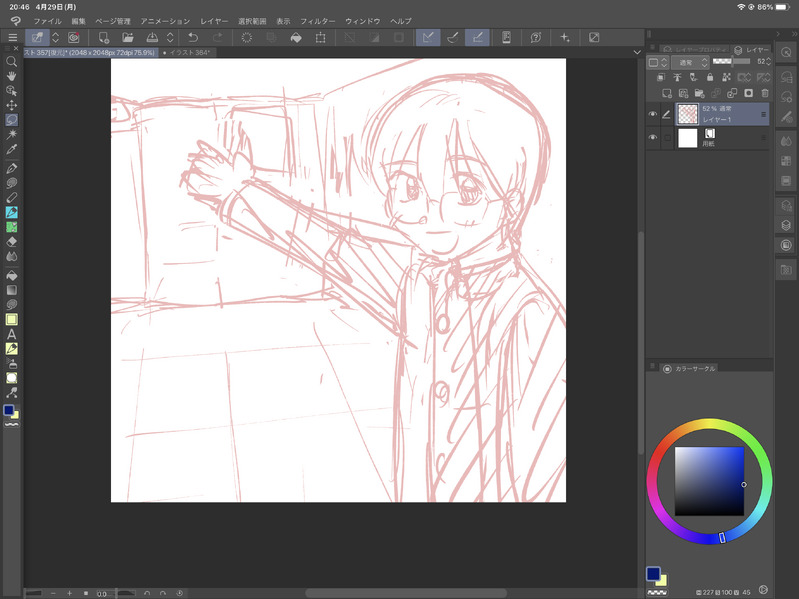
Task: Click the Create layer mask icon
Action: [748, 93]
